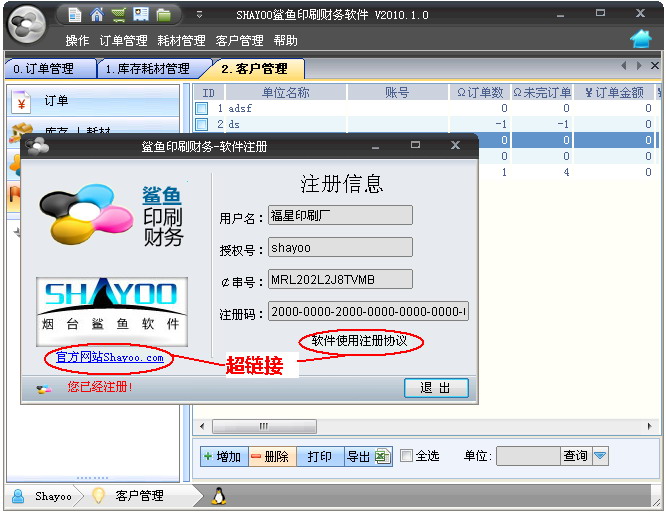The image size is (666, 513).
Task: Click the shopping cart icon in quick toolbar
Action: [x=119, y=15]
